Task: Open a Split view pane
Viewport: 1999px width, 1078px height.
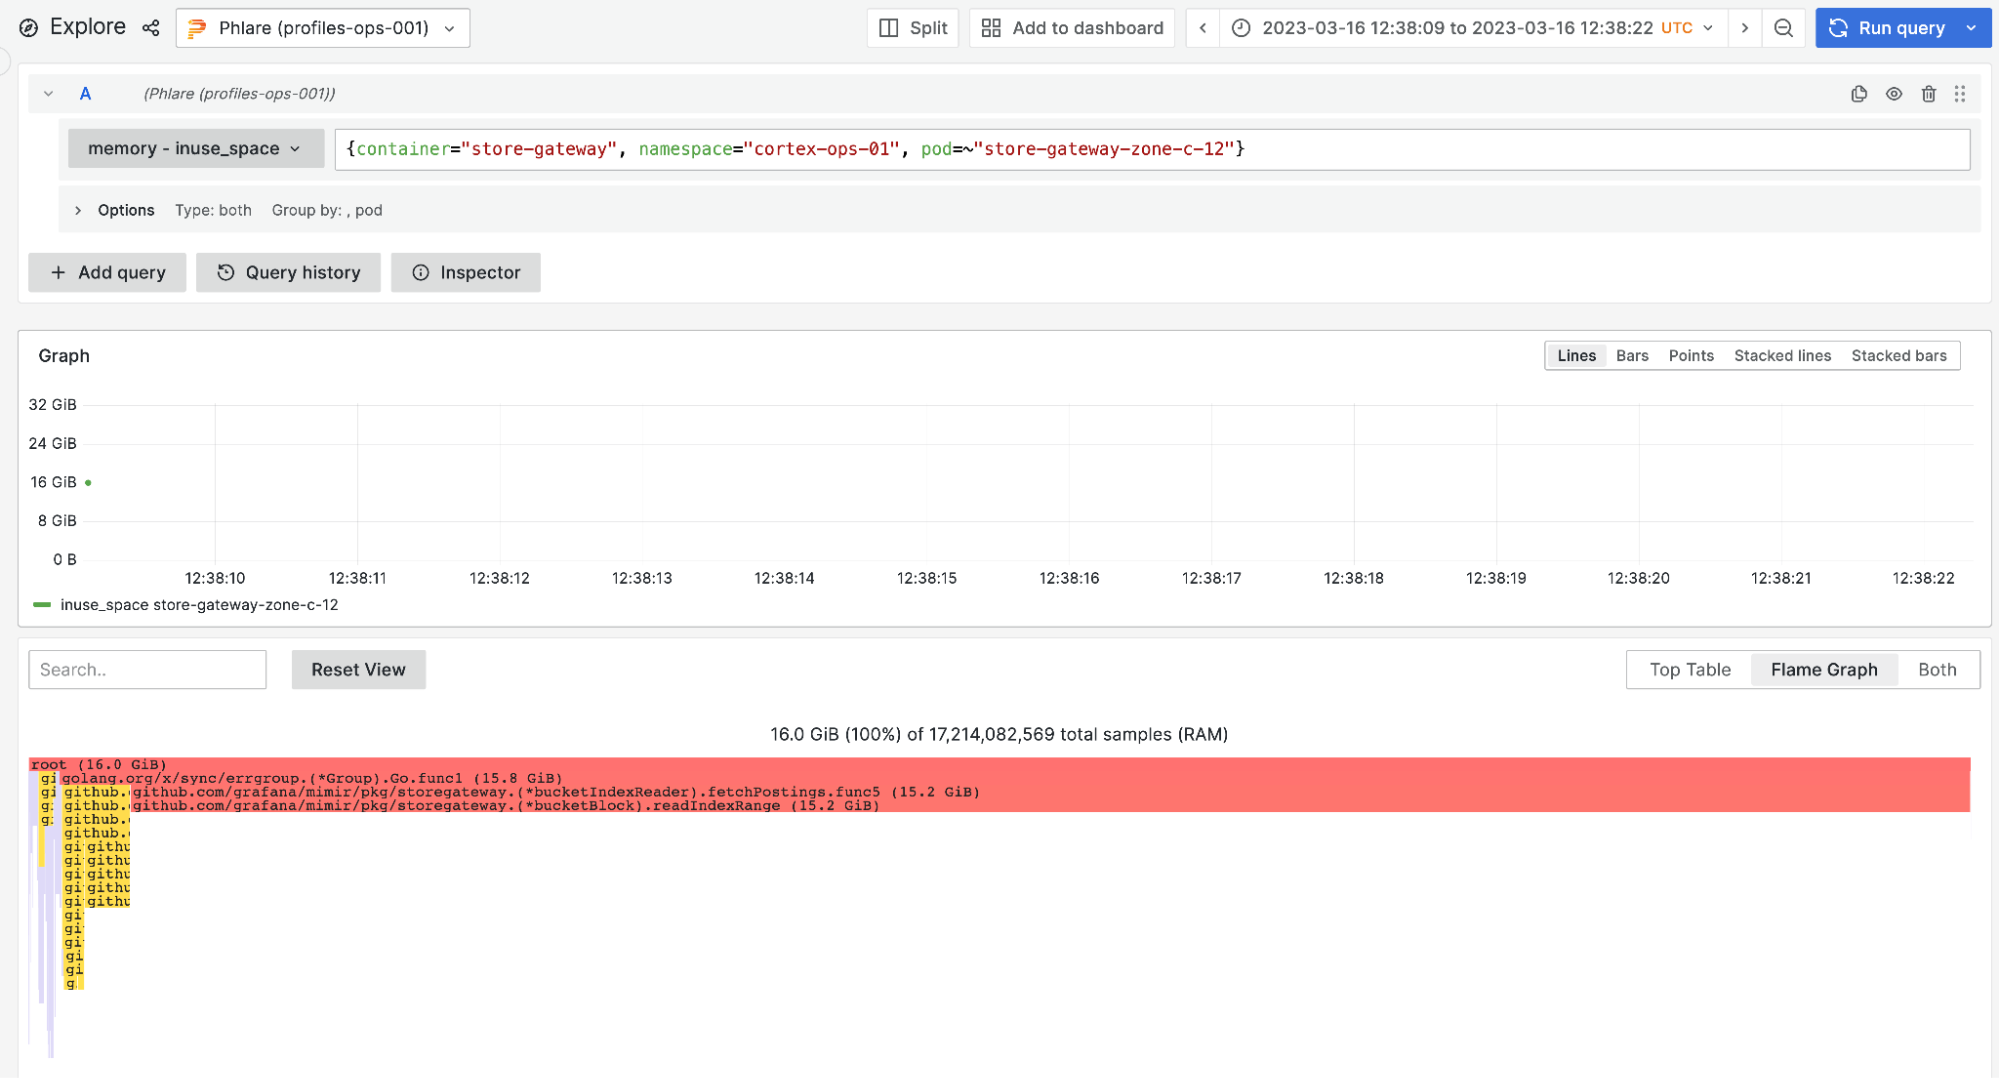Action: tap(911, 27)
